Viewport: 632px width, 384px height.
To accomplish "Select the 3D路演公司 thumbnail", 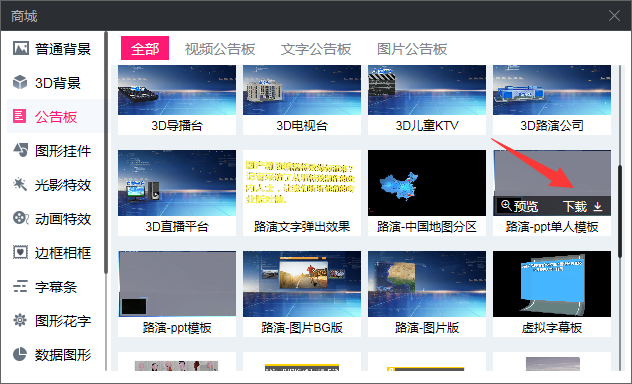I will pos(552,90).
